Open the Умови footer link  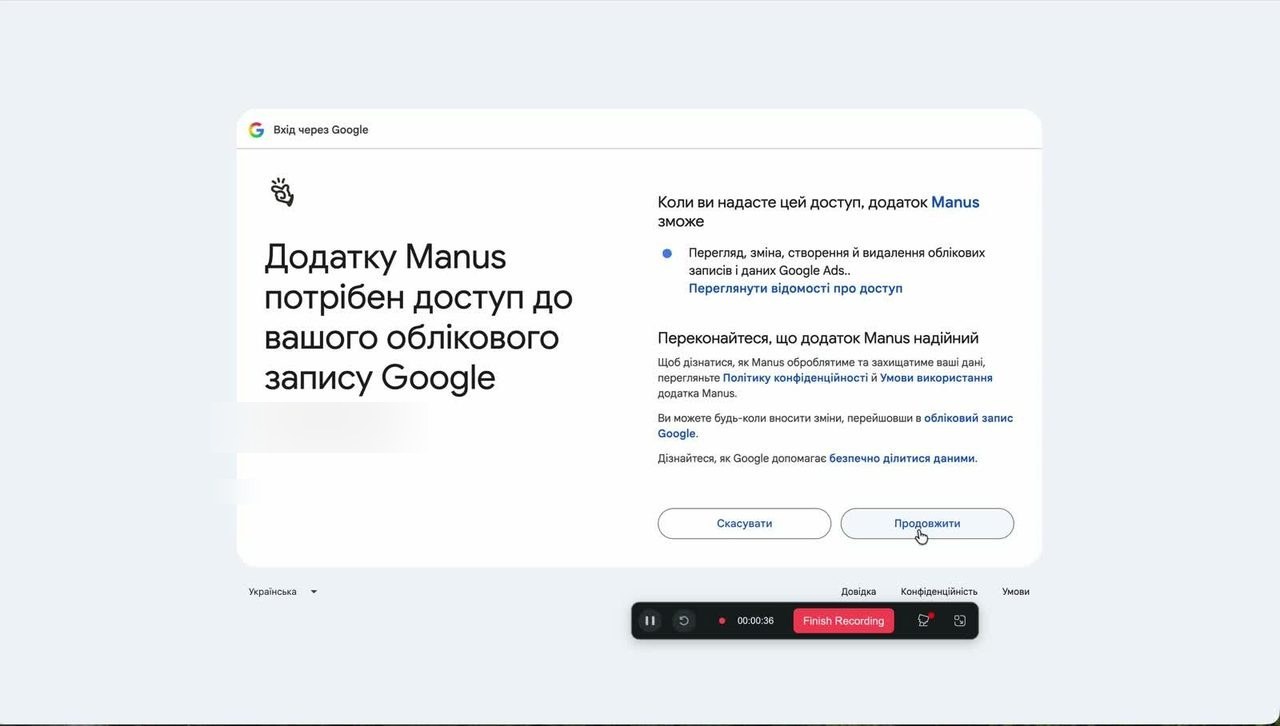(1016, 592)
